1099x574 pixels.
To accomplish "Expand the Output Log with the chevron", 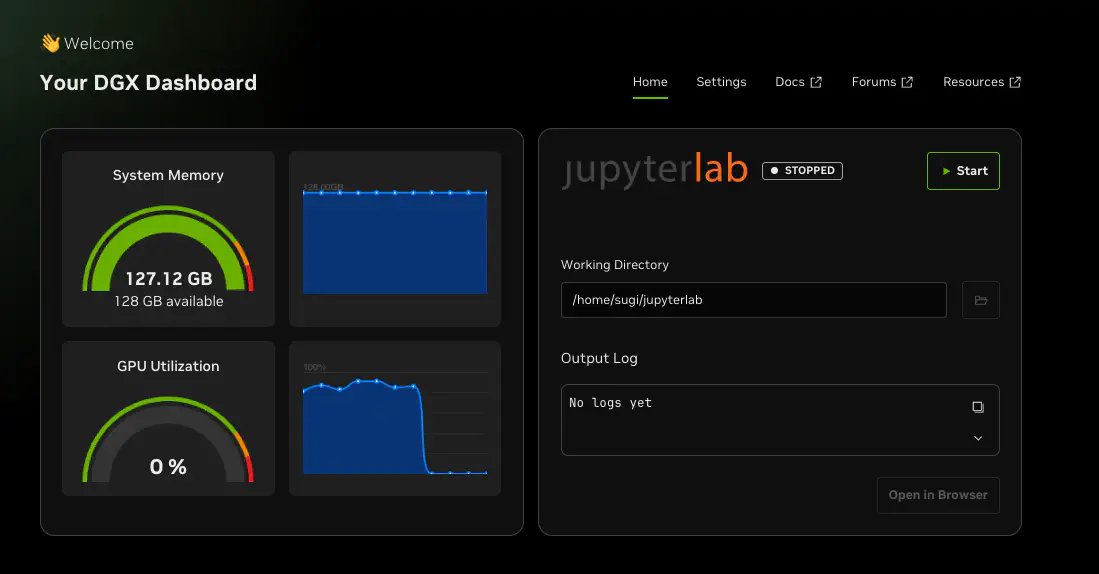I will pyautogui.click(x=978, y=438).
